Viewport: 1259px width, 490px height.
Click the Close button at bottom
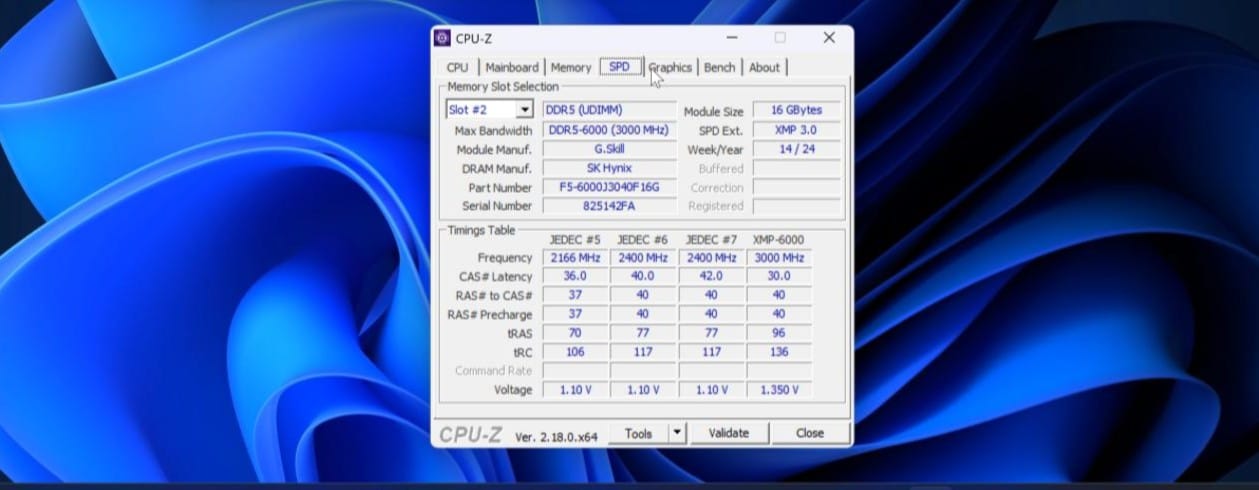pyautogui.click(x=810, y=433)
